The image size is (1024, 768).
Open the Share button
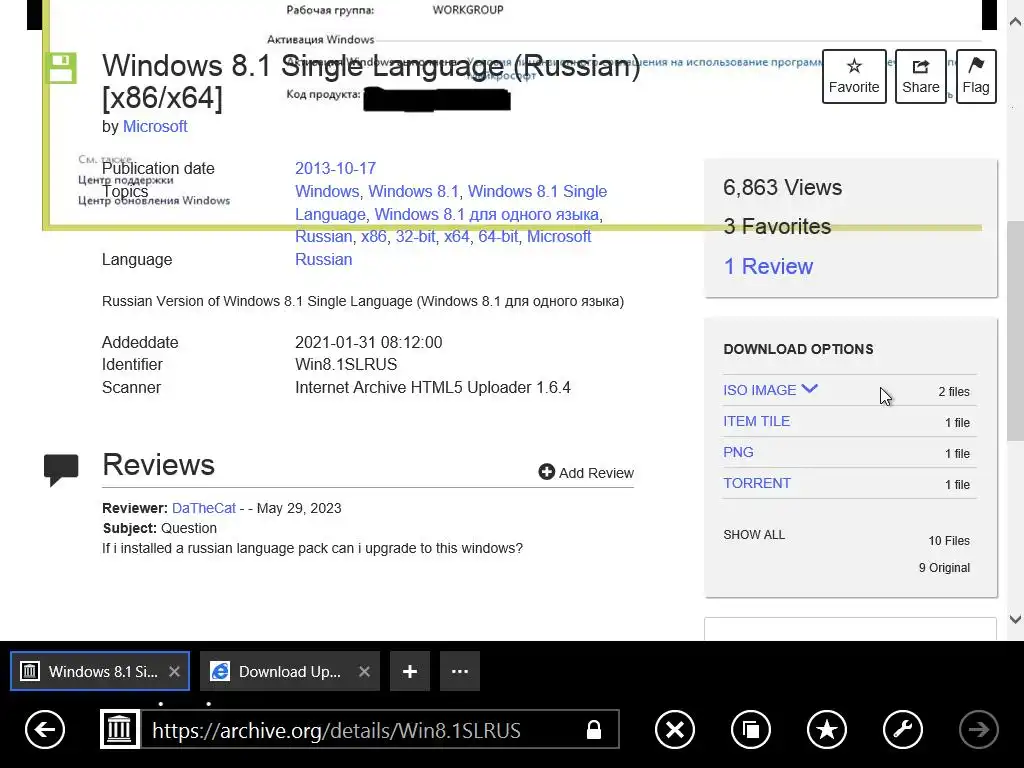click(920, 76)
